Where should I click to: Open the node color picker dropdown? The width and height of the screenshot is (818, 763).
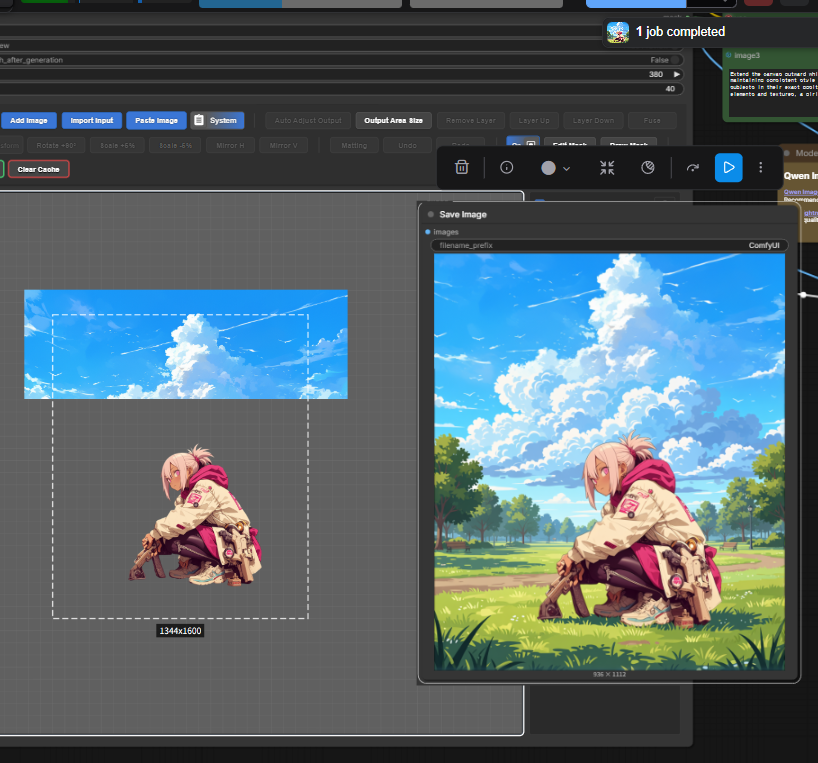click(x=556, y=168)
